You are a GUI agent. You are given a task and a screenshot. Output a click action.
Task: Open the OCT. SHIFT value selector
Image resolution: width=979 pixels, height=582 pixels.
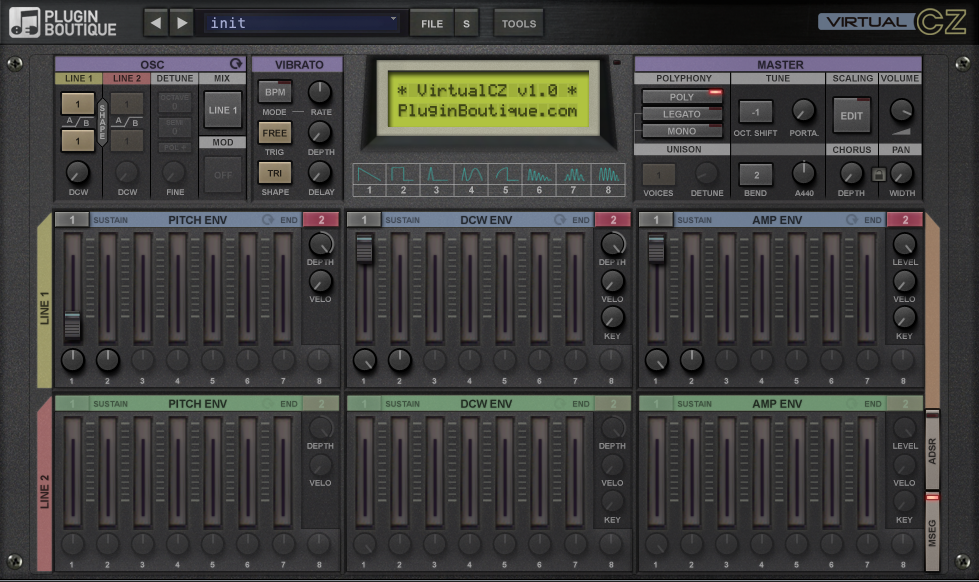(755, 112)
